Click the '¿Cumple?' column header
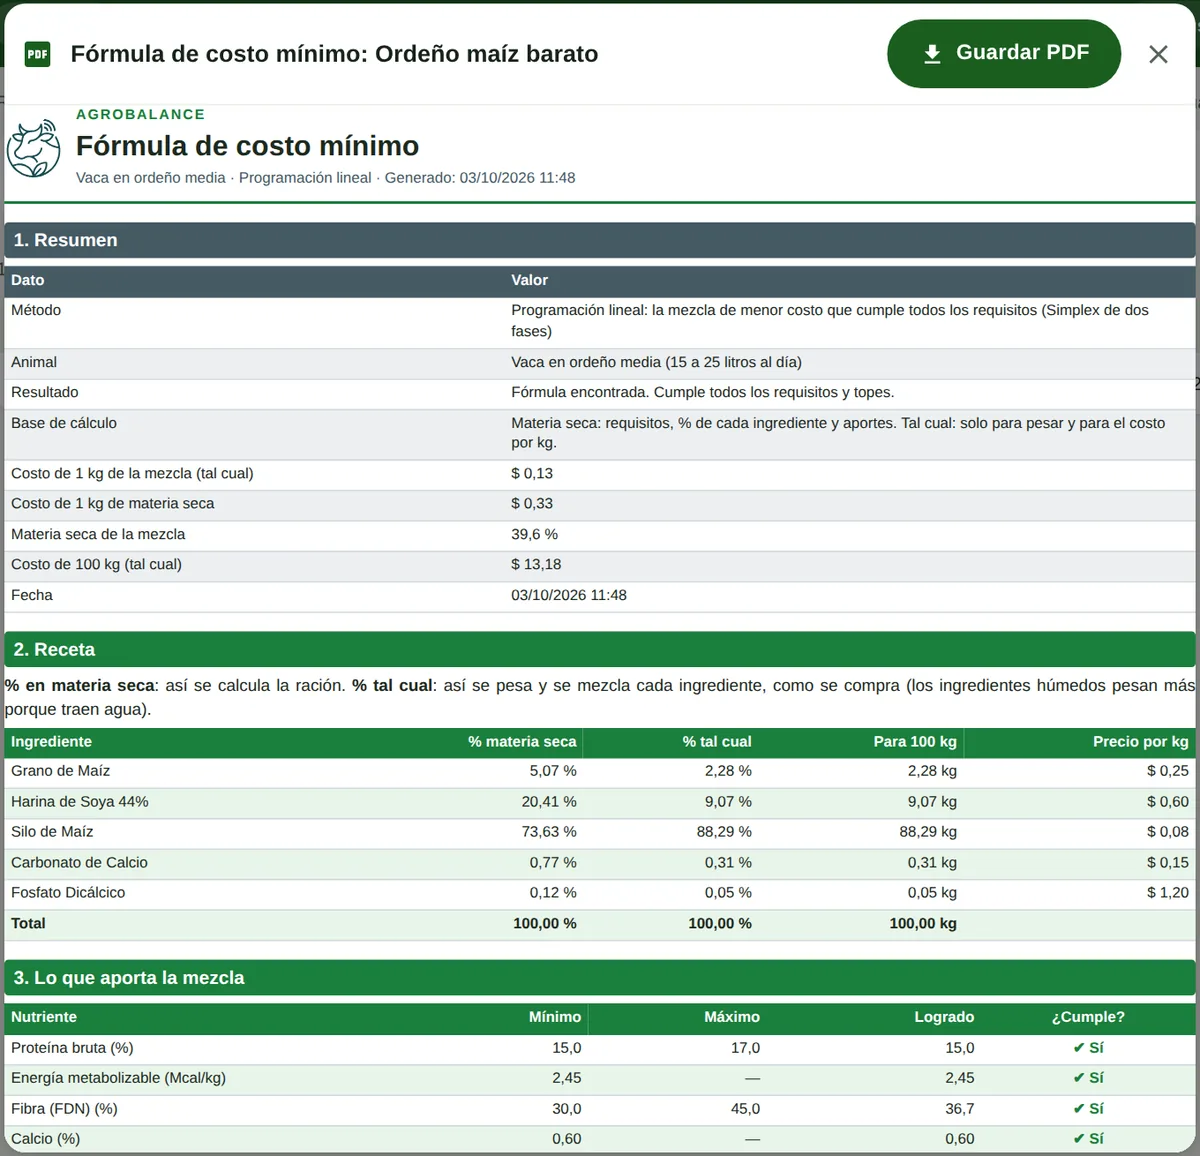 coord(1088,1017)
